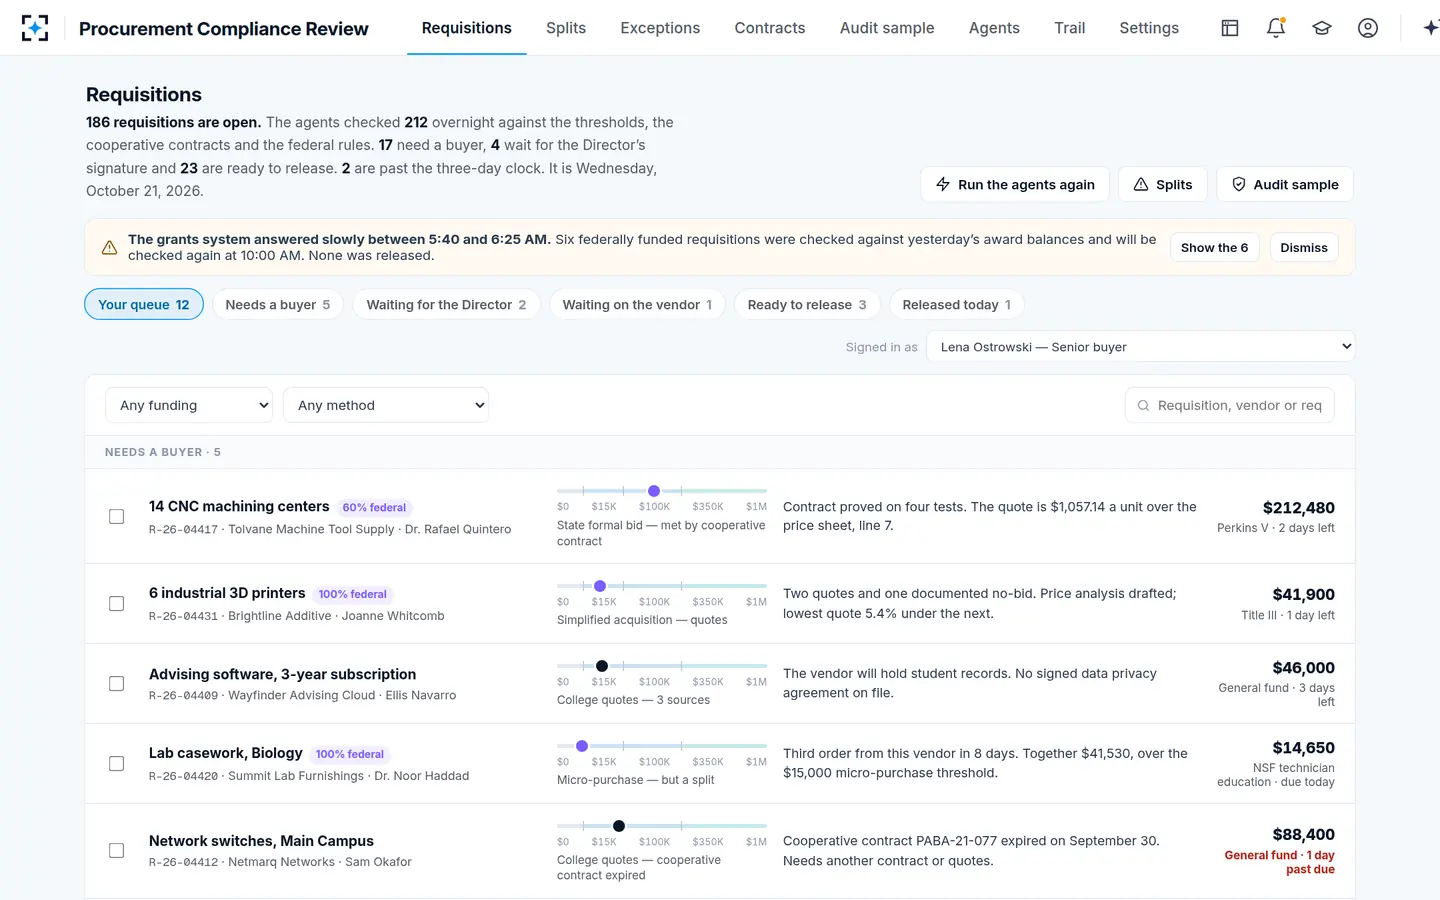The width and height of the screenshot is (1440, 900).
Task: Open Splits button with warning icon
Action: 1163,184
